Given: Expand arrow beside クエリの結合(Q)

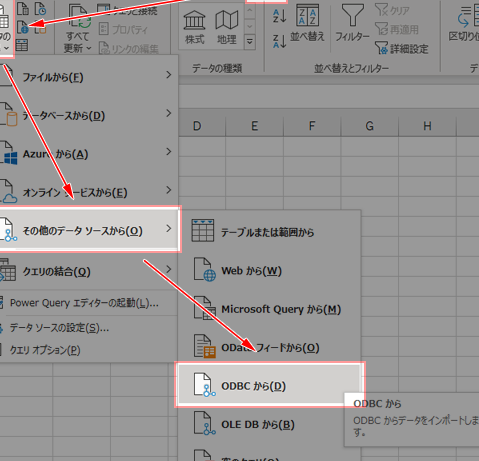Looking at the screenshot, I should 169,269.
